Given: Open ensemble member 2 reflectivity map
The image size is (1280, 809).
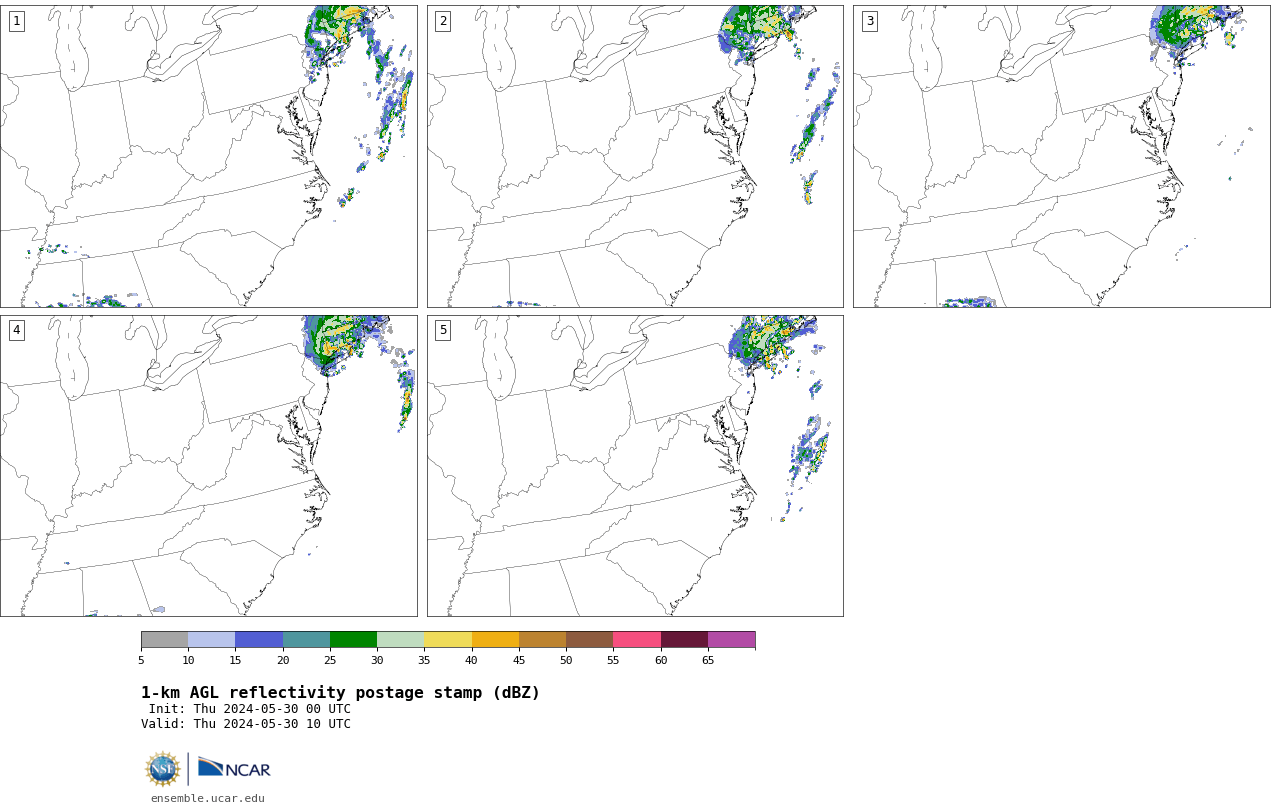Looking at the screenshot, I should pyautogui.click(x=635, y=156).
